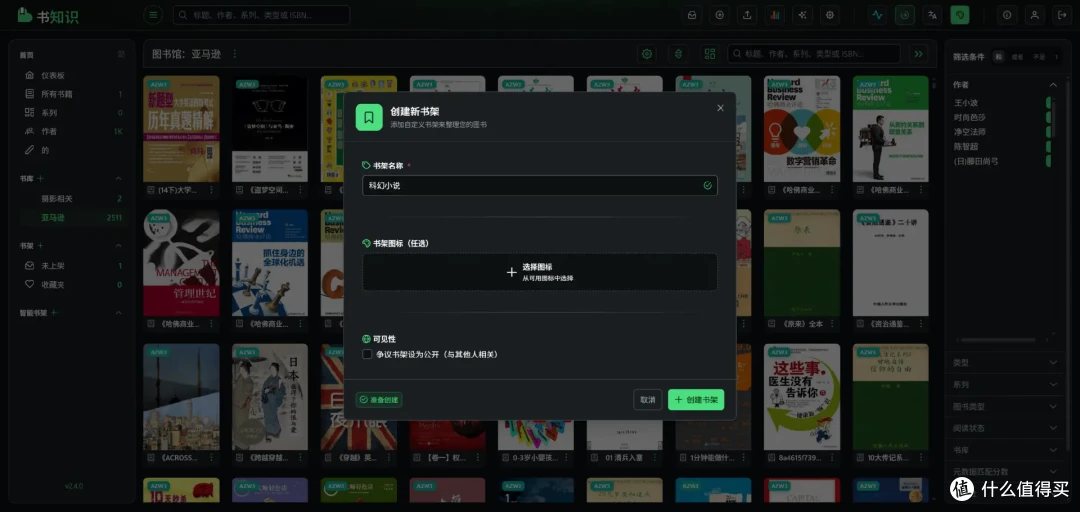Close the 创建新书架 dialog with X
The image size is (1080, 512).
coord(720,108)
